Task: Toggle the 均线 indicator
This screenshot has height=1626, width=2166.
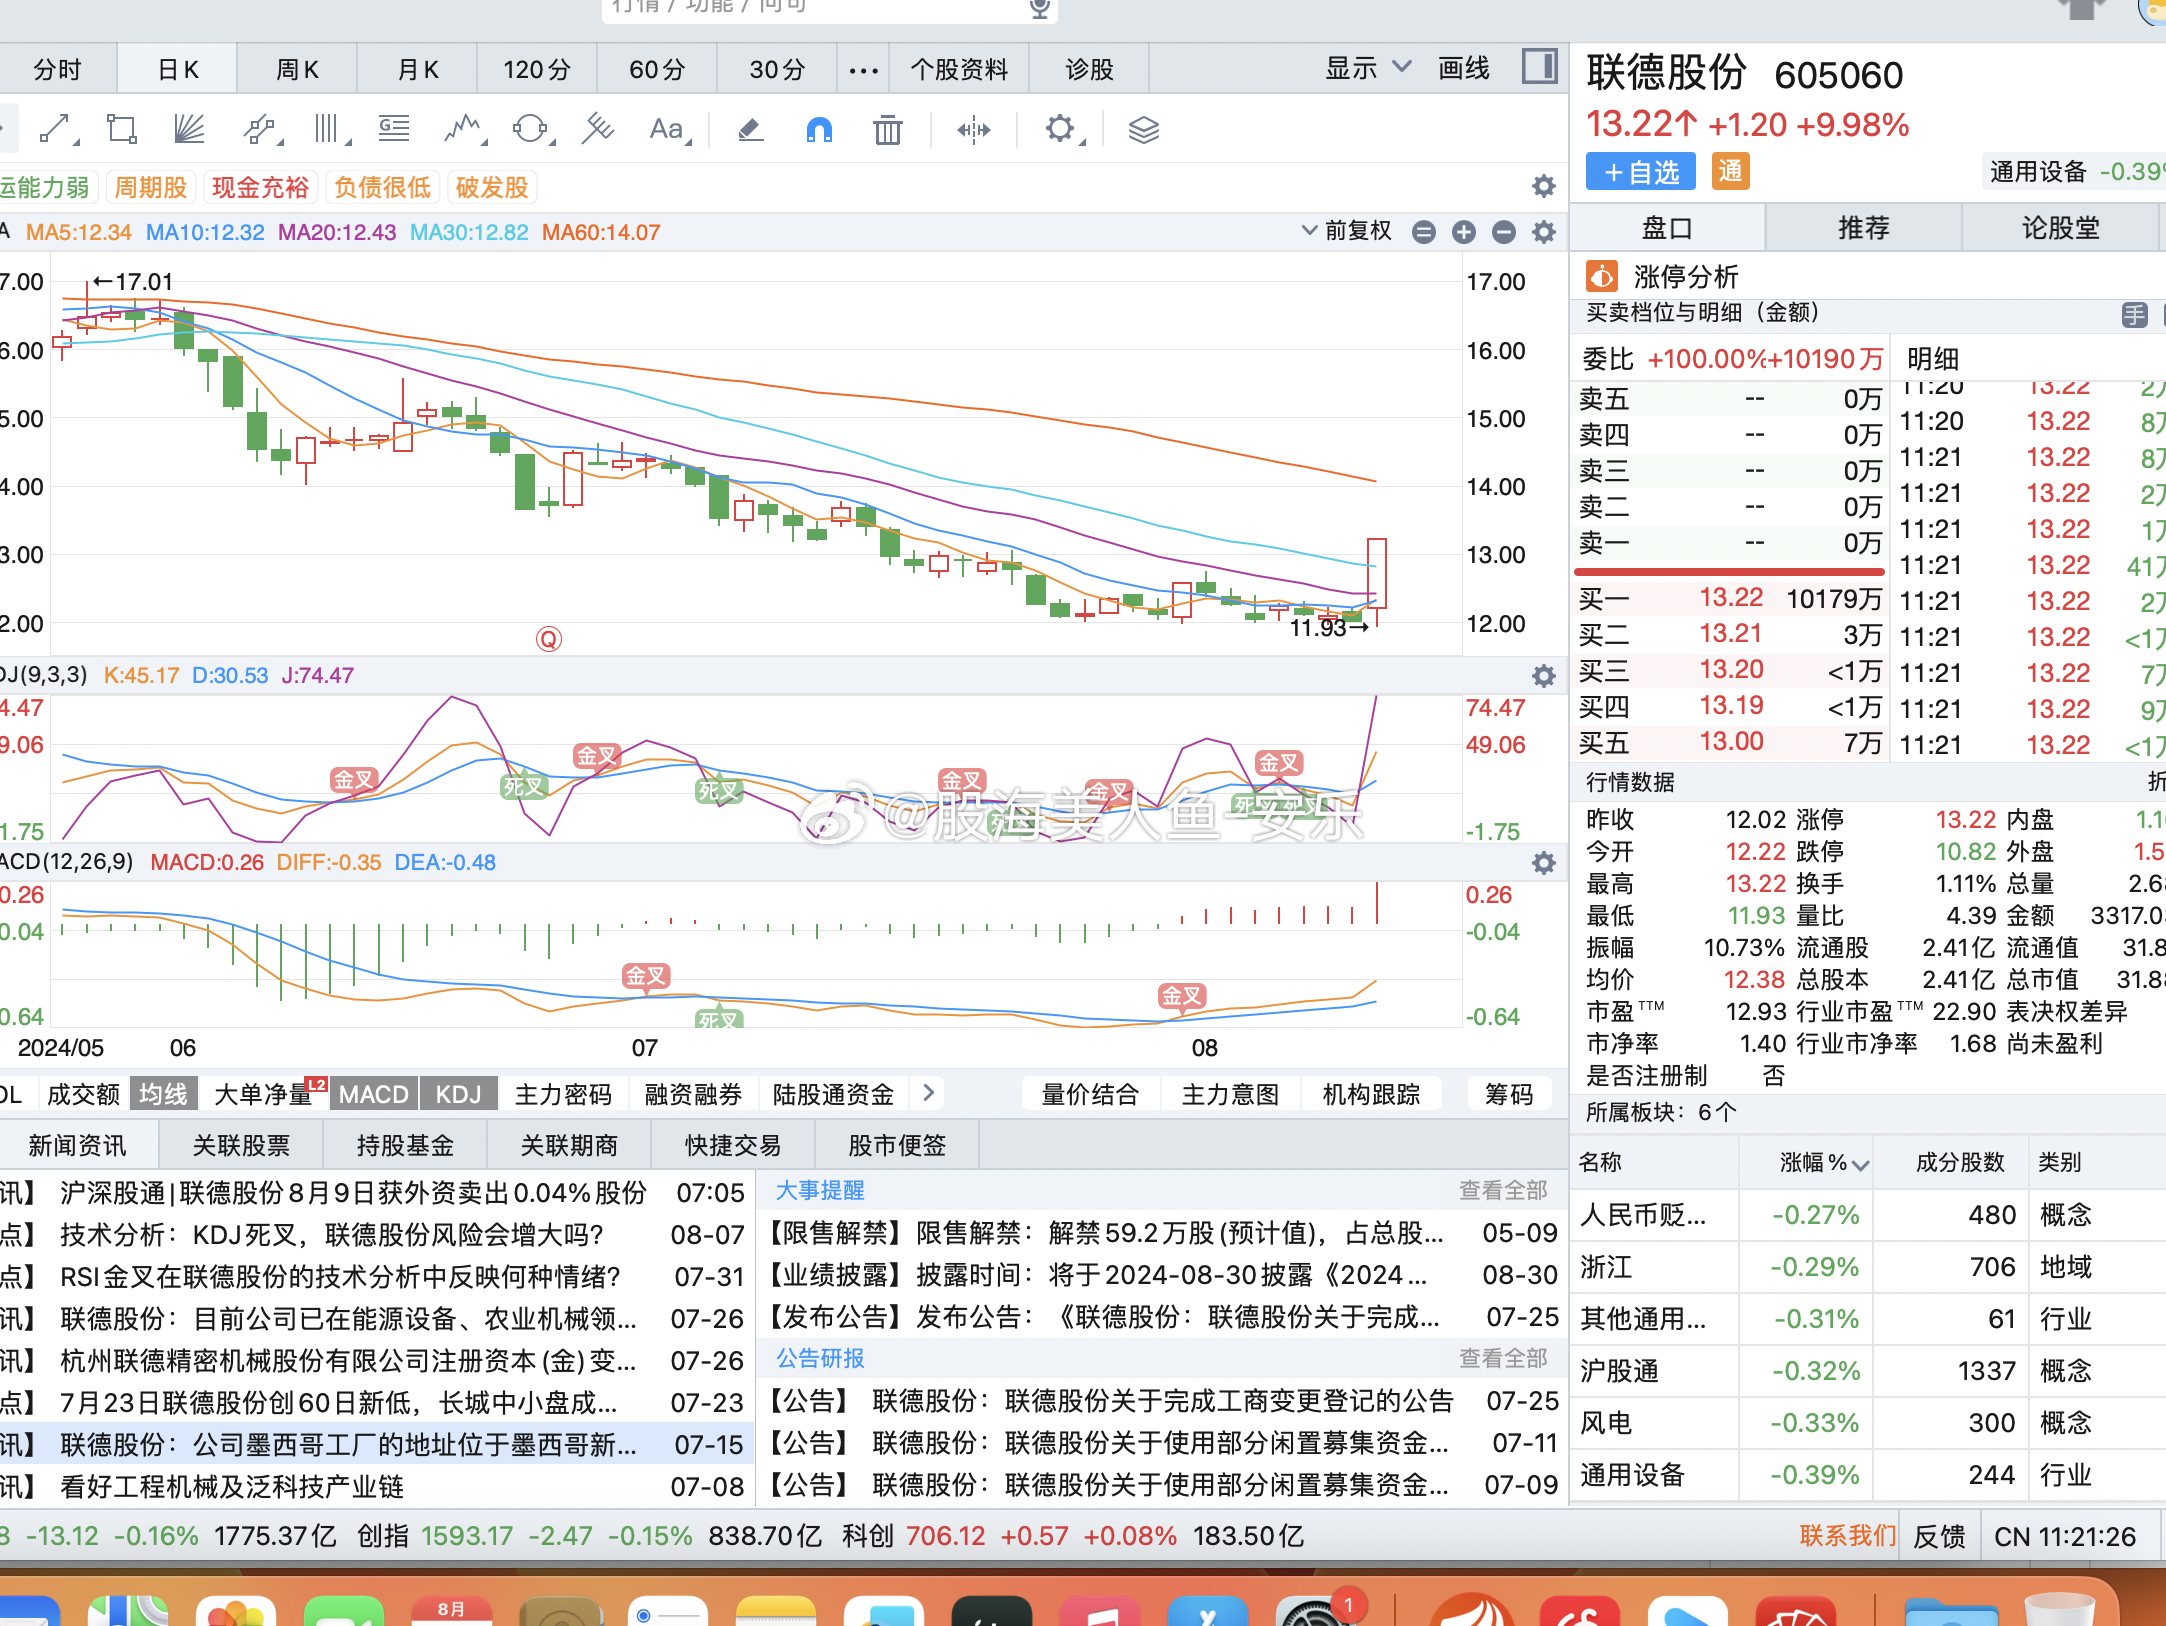Action: pyautogui.click(x=163, y=1094)
